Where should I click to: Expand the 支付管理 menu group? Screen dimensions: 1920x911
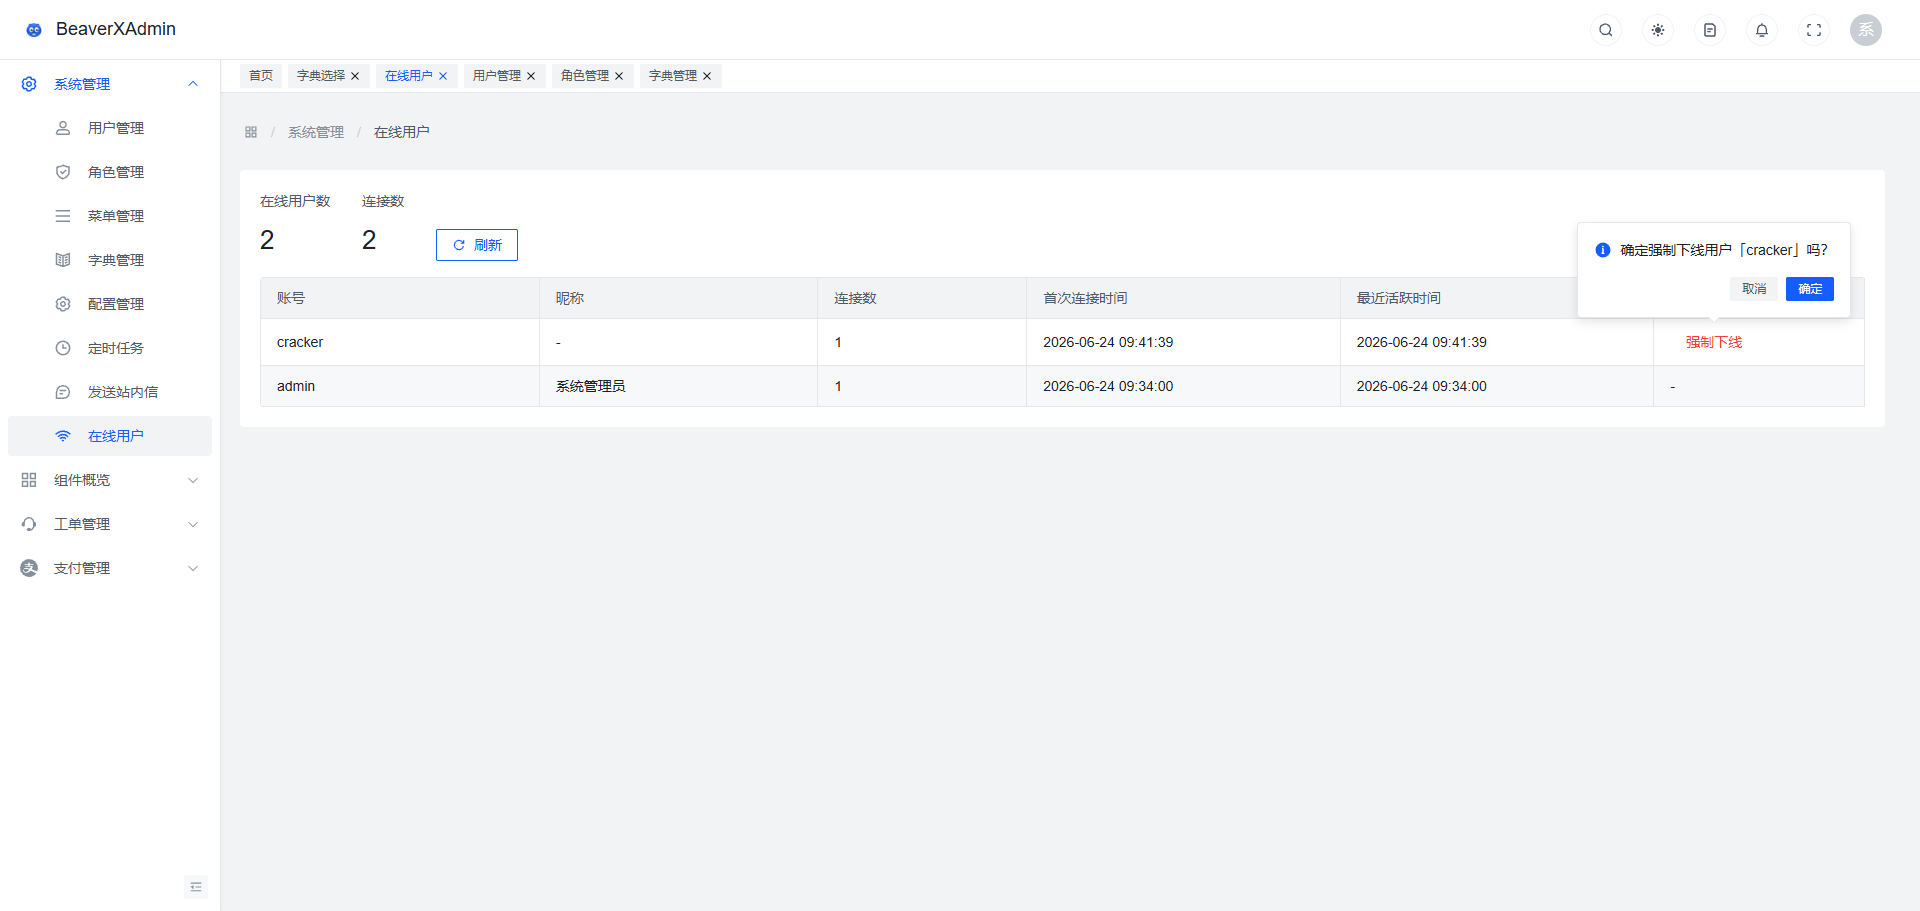click(x=110, y=568)
